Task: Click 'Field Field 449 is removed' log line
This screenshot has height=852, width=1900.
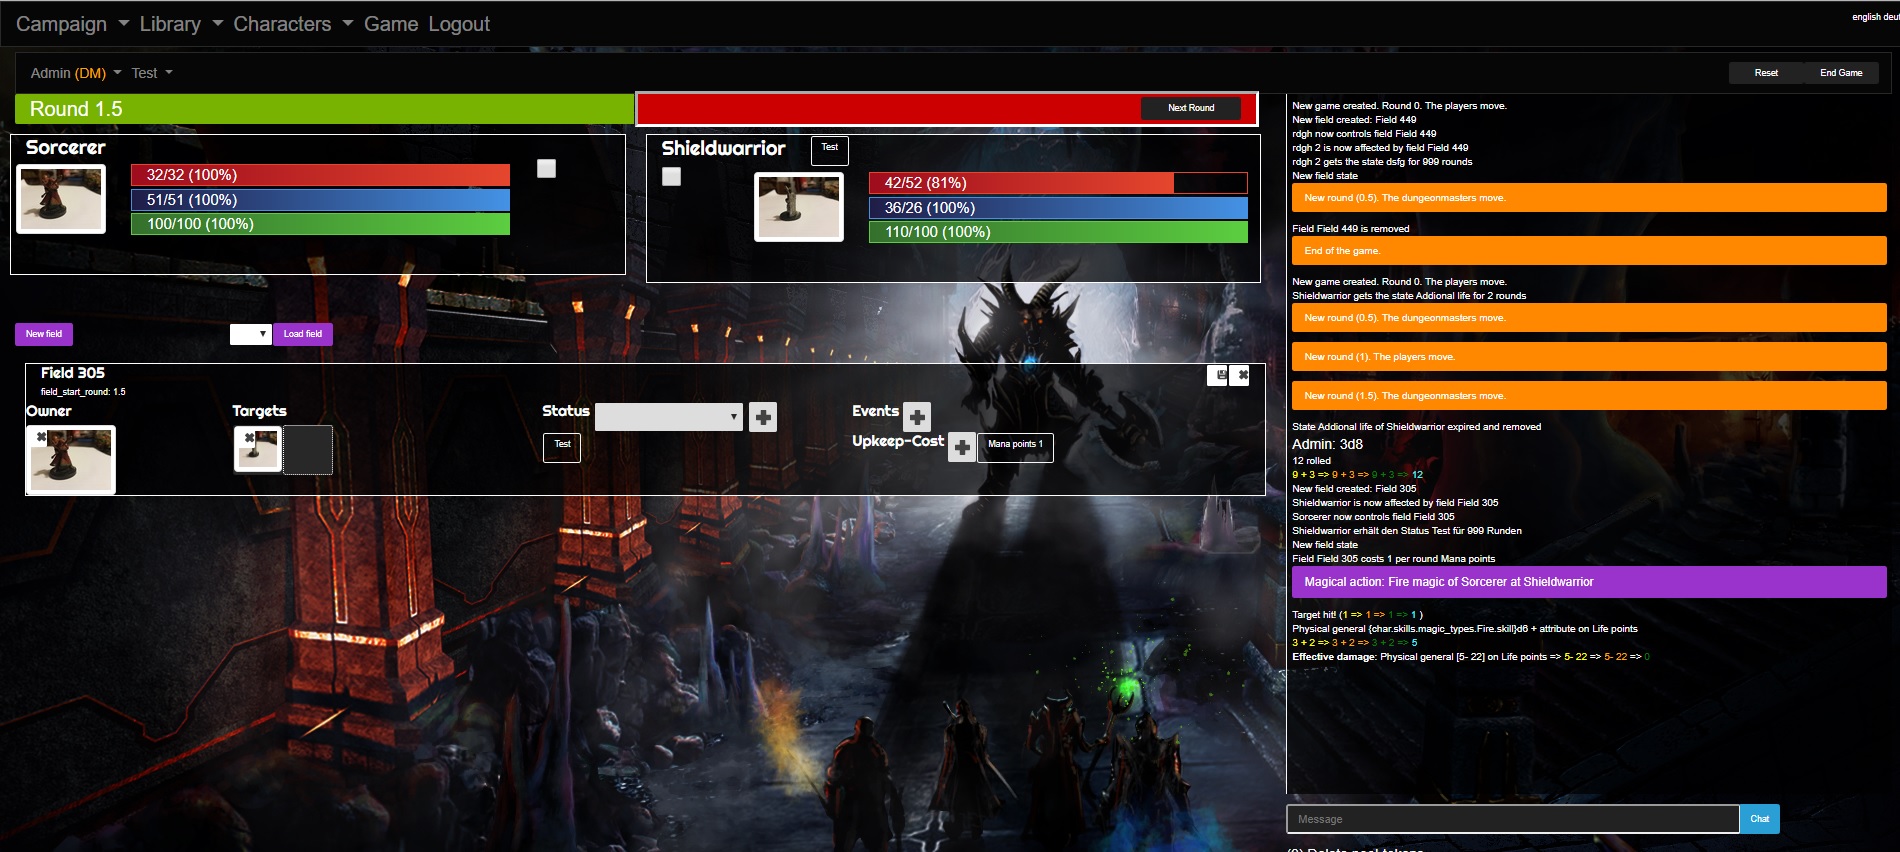Action: tap(1350, 229)
